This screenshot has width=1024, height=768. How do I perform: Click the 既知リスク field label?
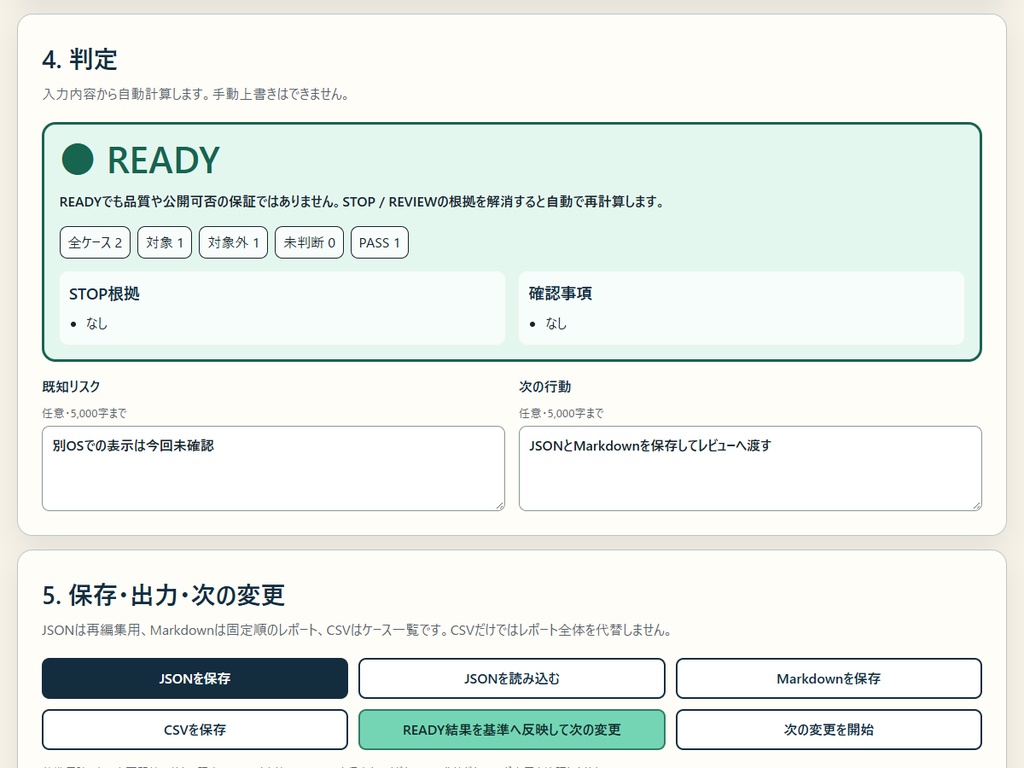click(x=71, y=387)
